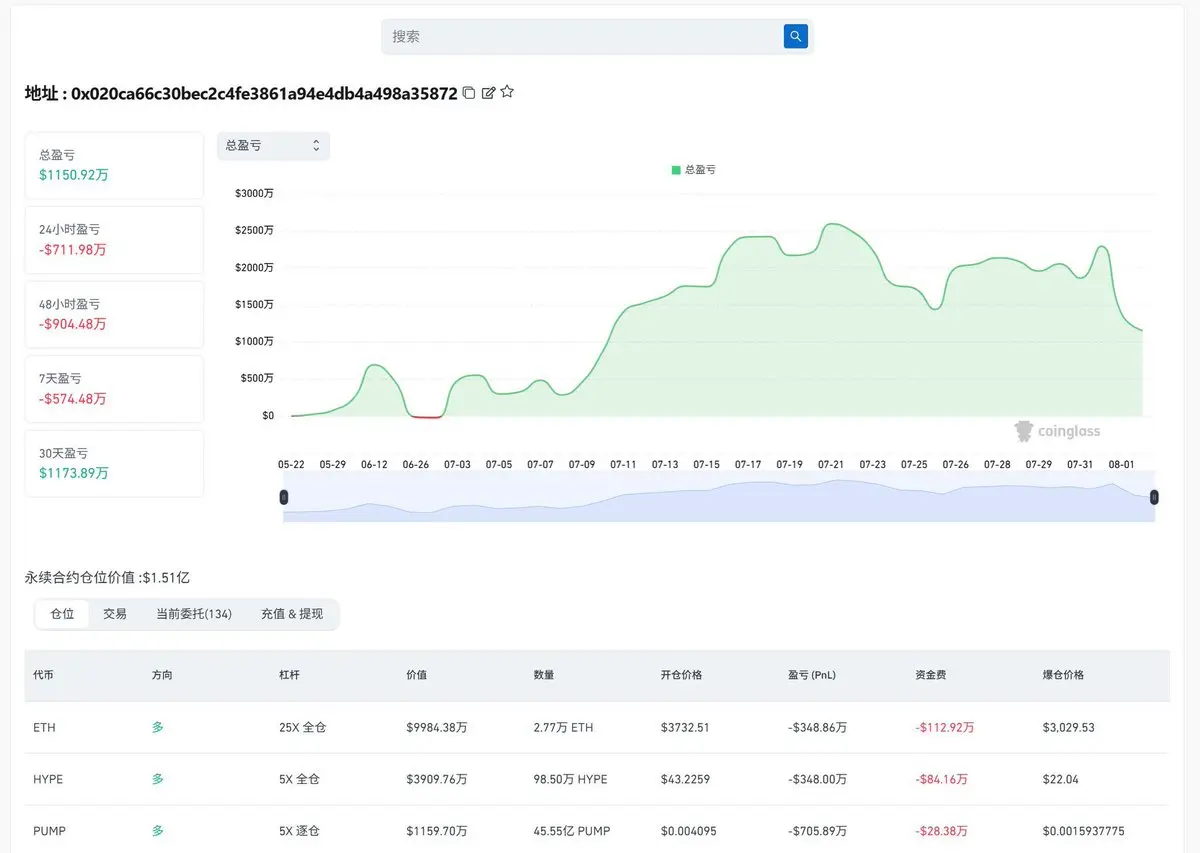Click ETH funding fee -$112.92万
The height and width of the screenshot is (853, 1200).
945,728
